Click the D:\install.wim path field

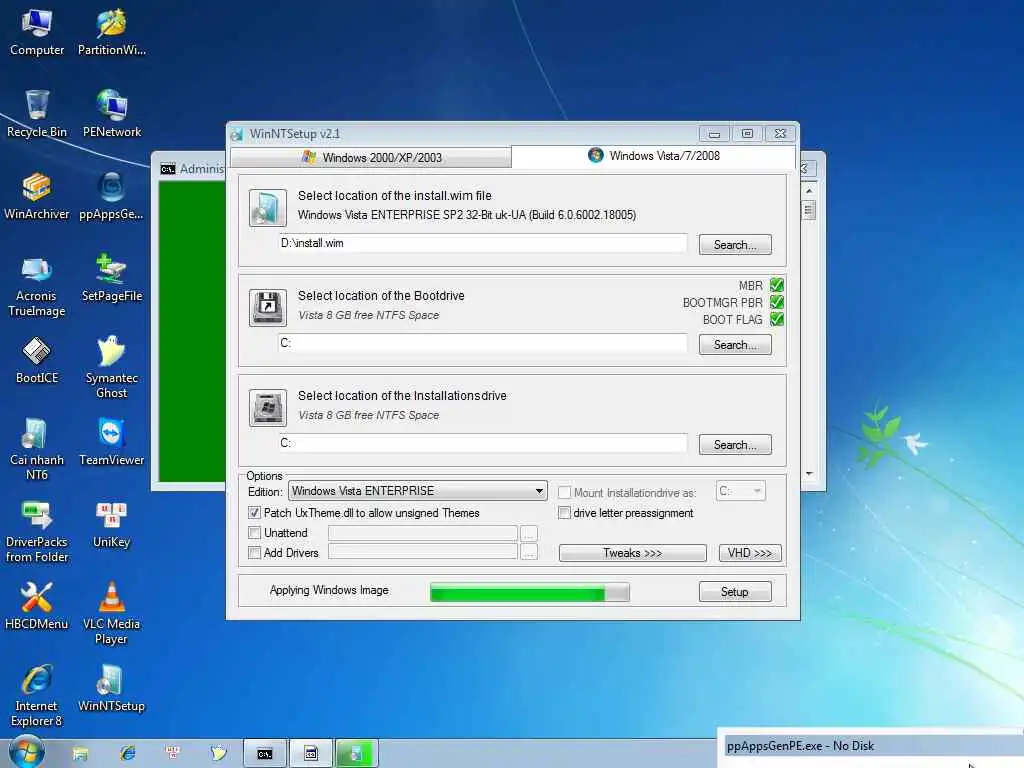point(483,243)
